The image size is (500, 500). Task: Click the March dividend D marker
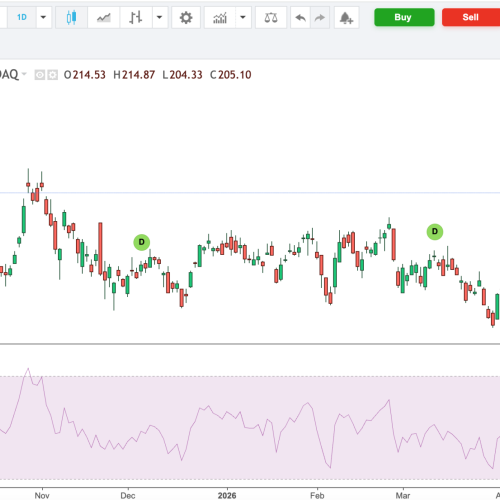435,232
